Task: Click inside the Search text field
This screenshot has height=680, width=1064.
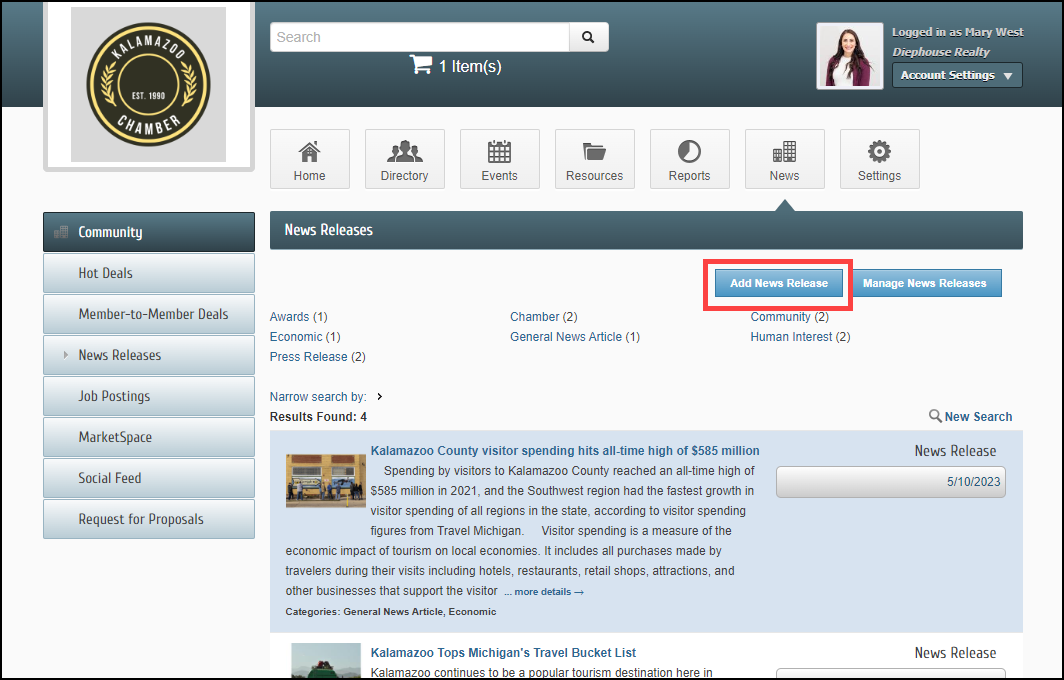Action: click(419, 37)
